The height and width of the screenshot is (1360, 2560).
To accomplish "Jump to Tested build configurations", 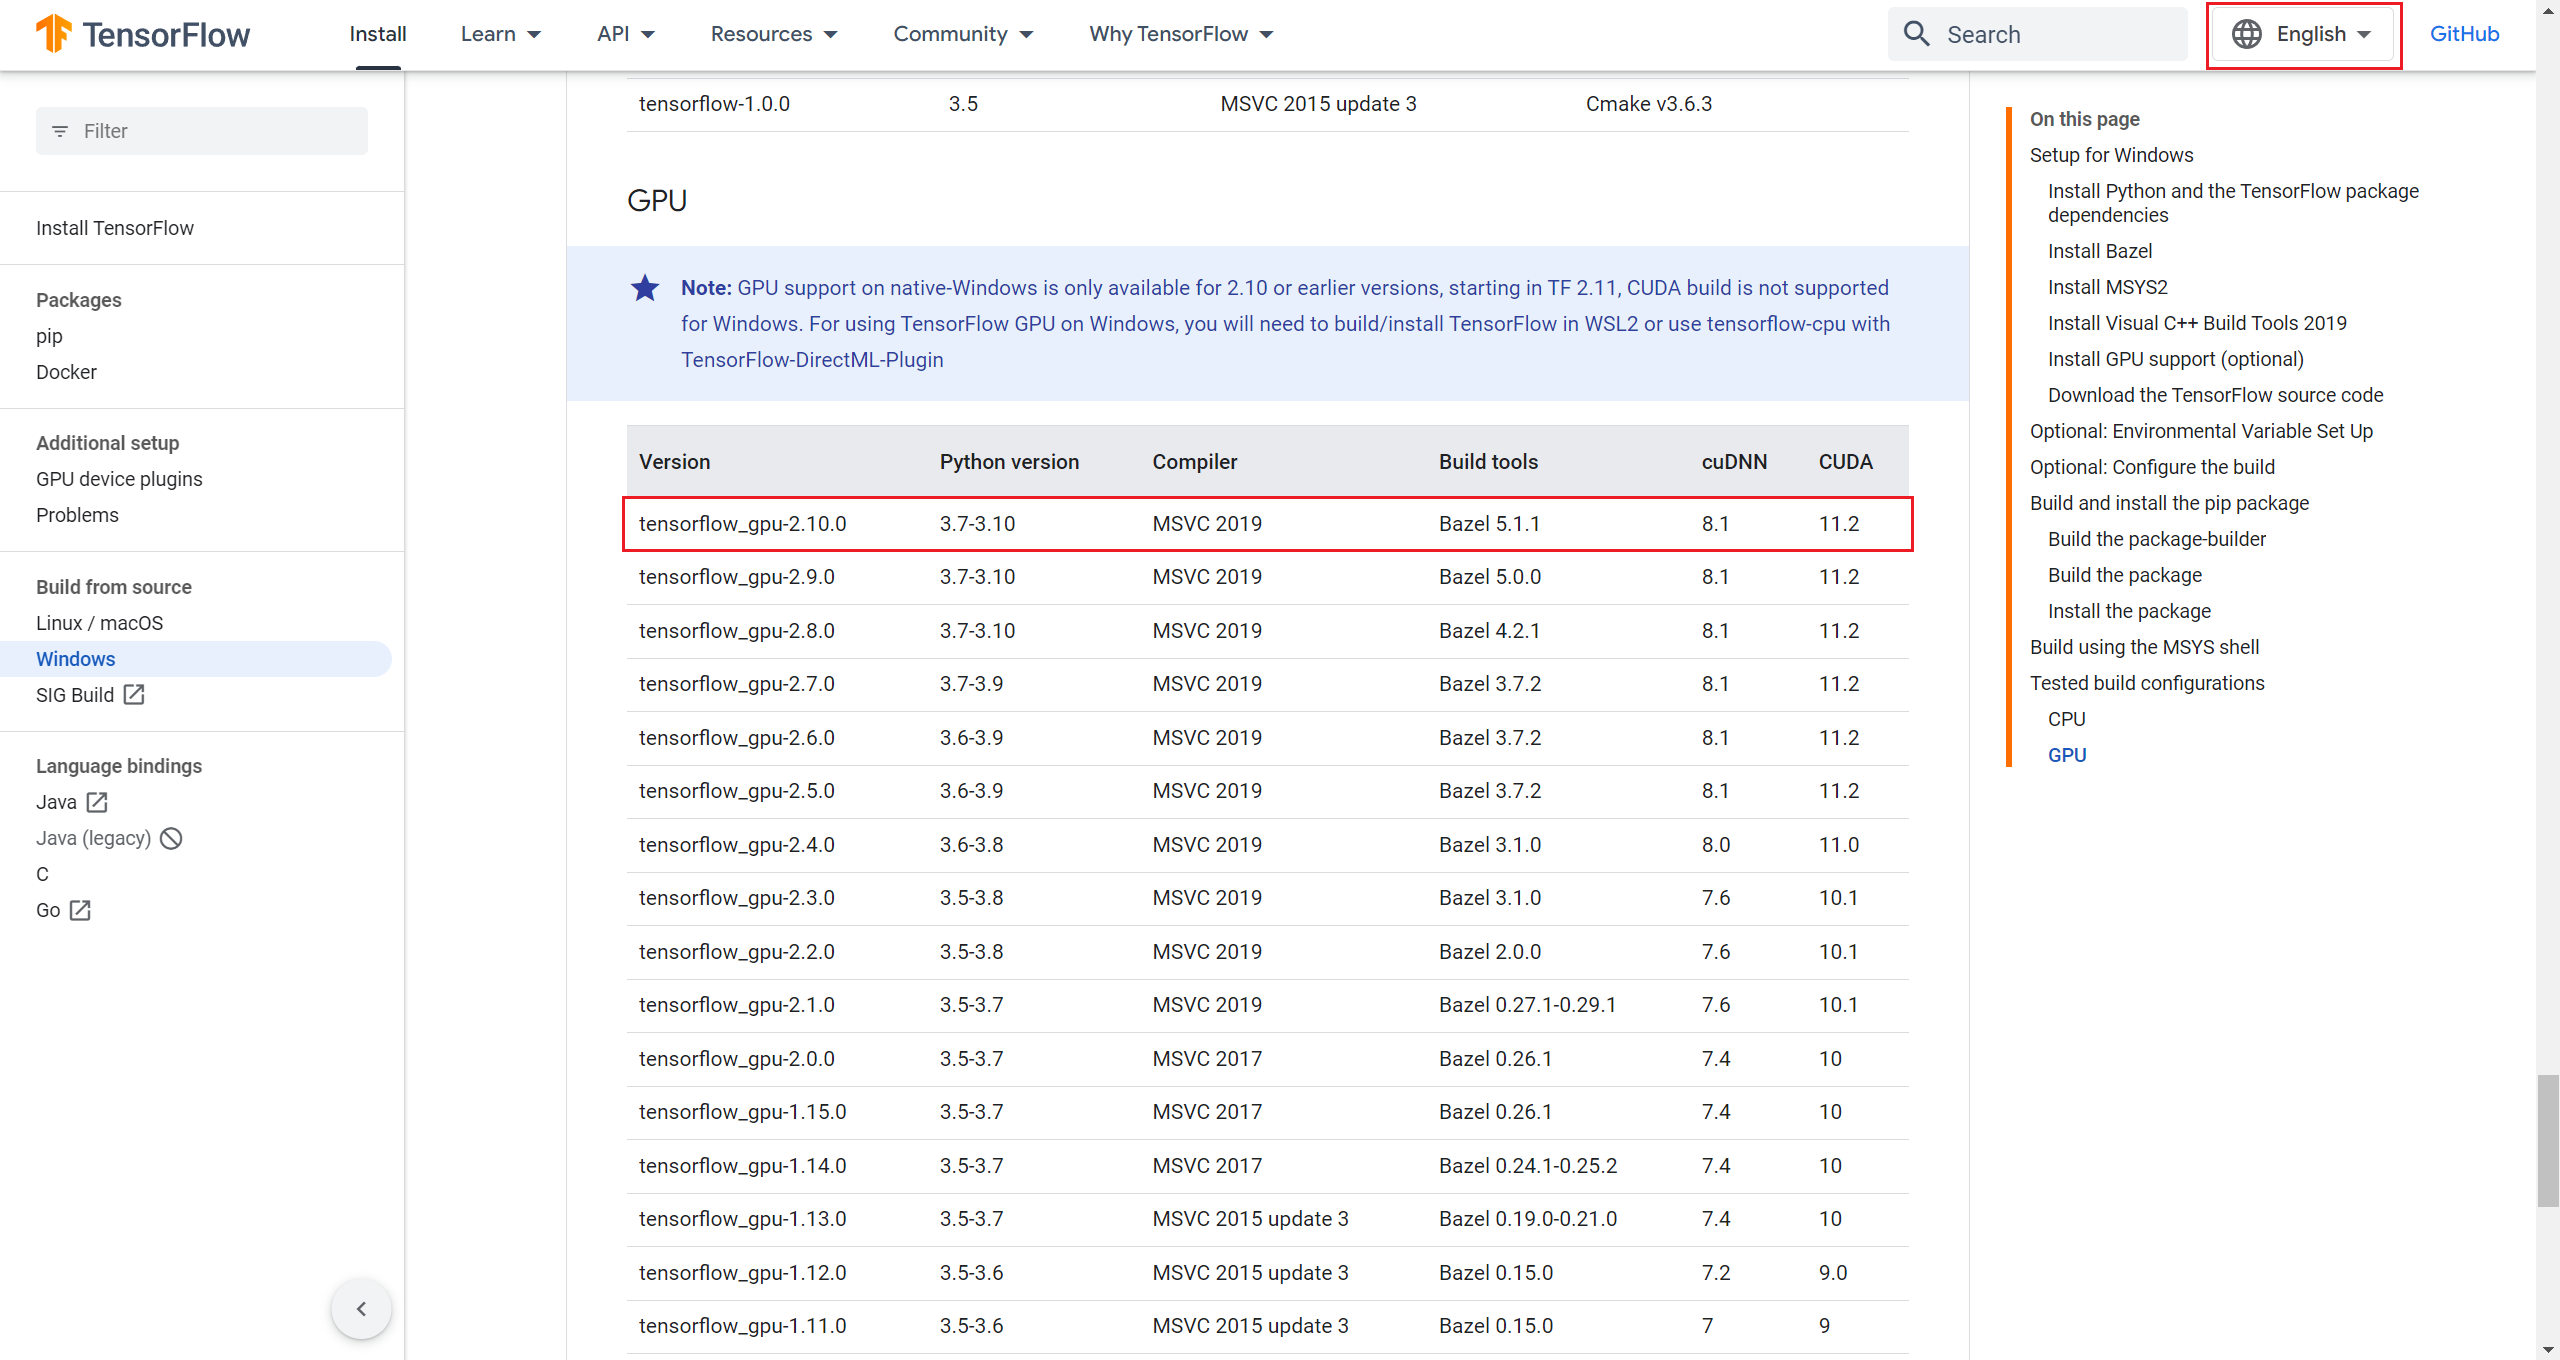I will (x=2147, y=683).
